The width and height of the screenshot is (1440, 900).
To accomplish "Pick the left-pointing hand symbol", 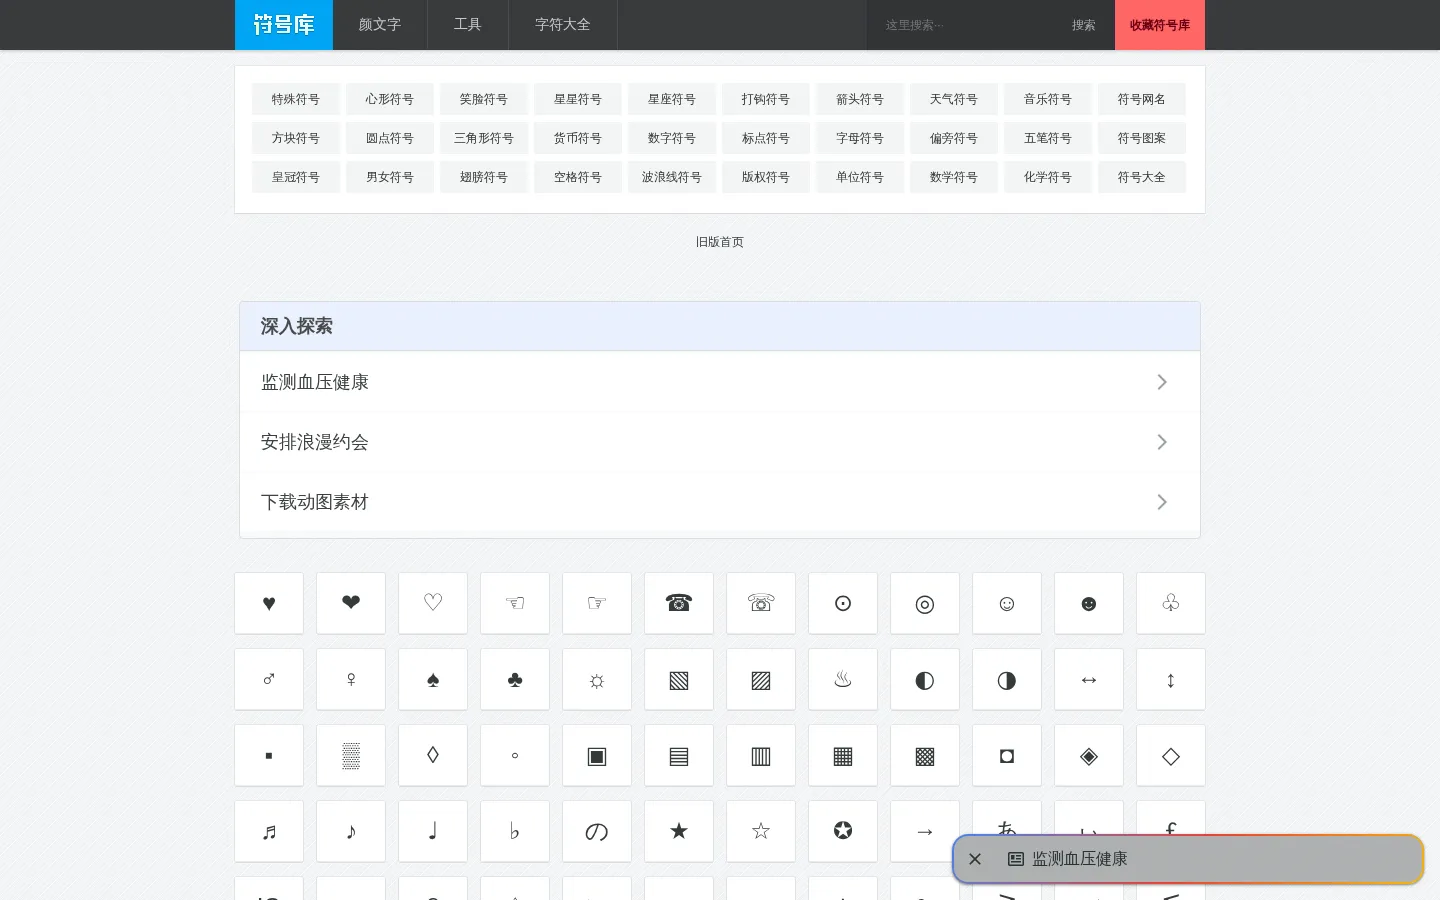I will [515, 603].
